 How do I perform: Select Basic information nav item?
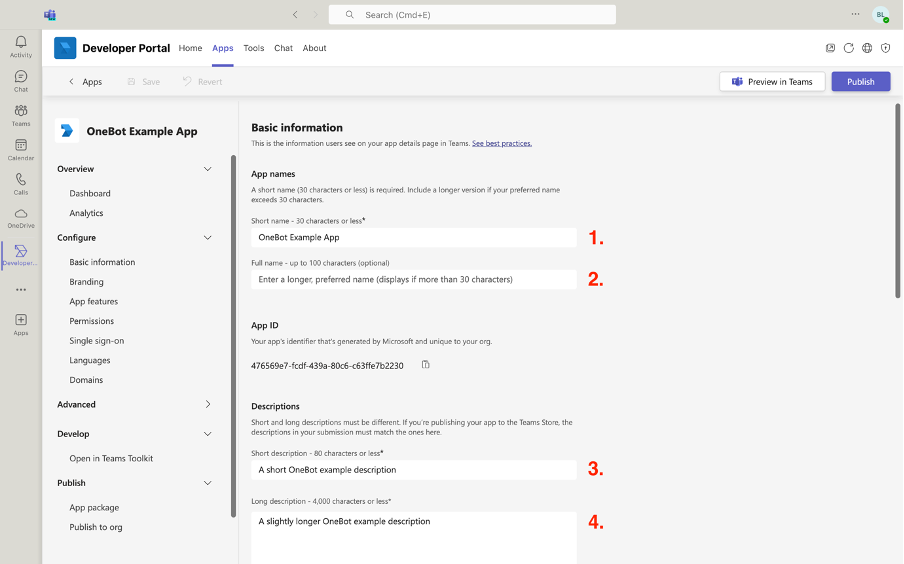click(102, 262)
